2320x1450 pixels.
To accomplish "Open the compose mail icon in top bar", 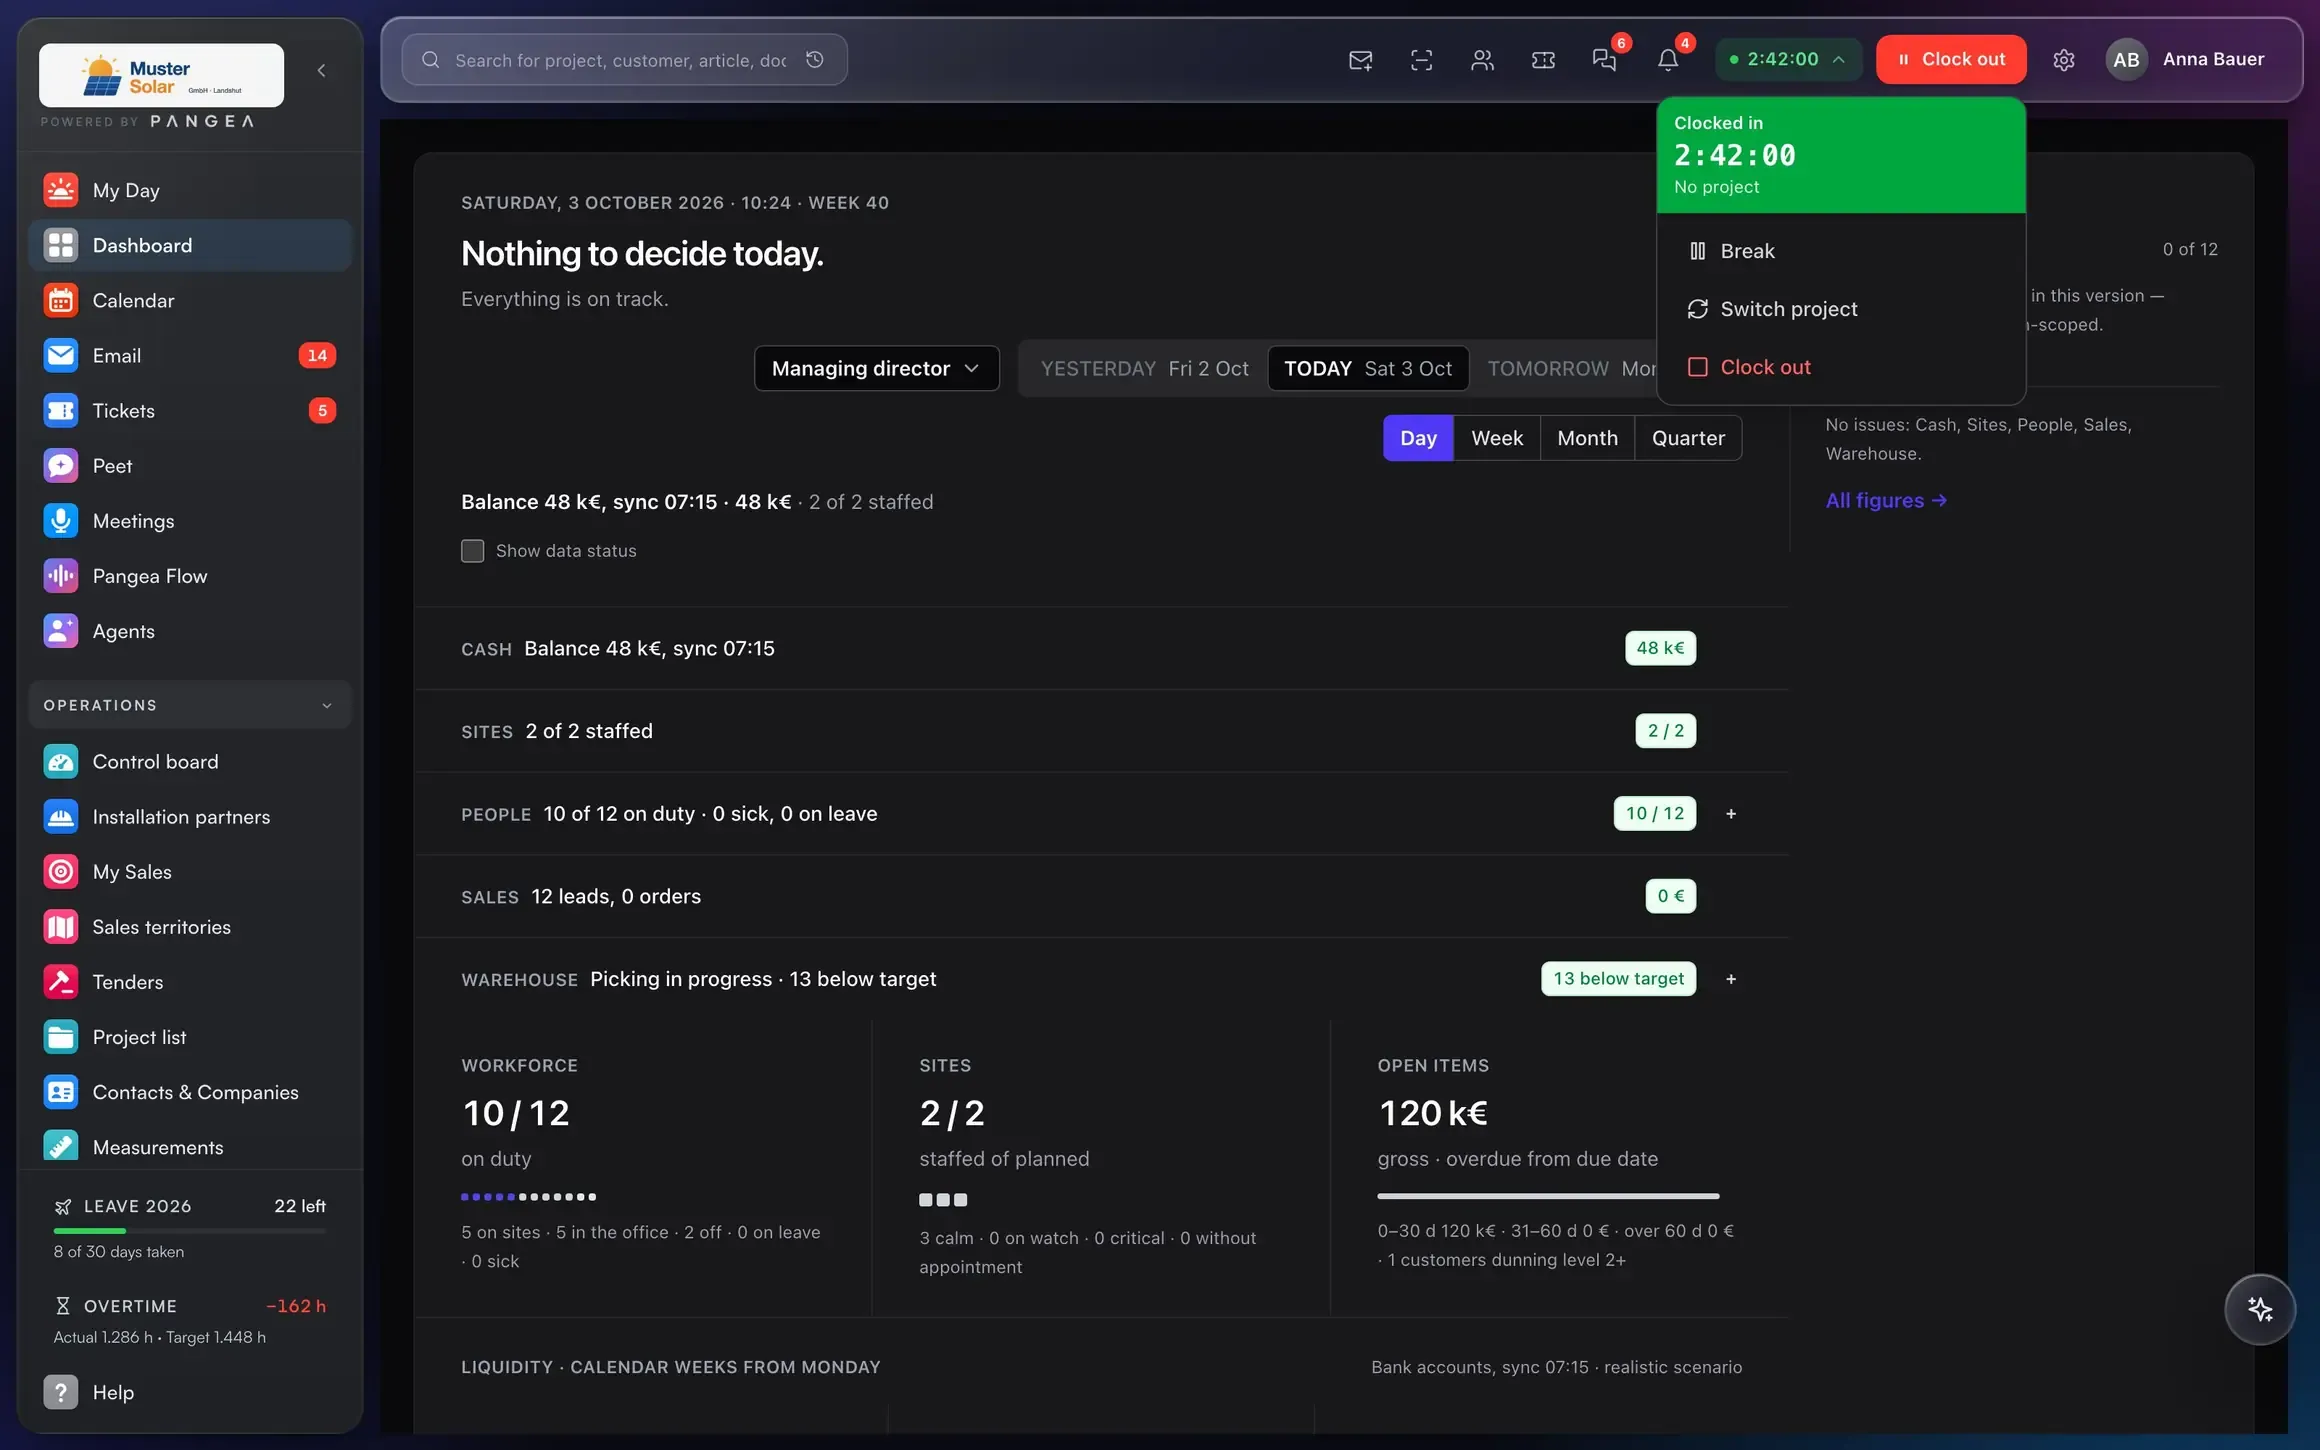I will pos(1360,60).
